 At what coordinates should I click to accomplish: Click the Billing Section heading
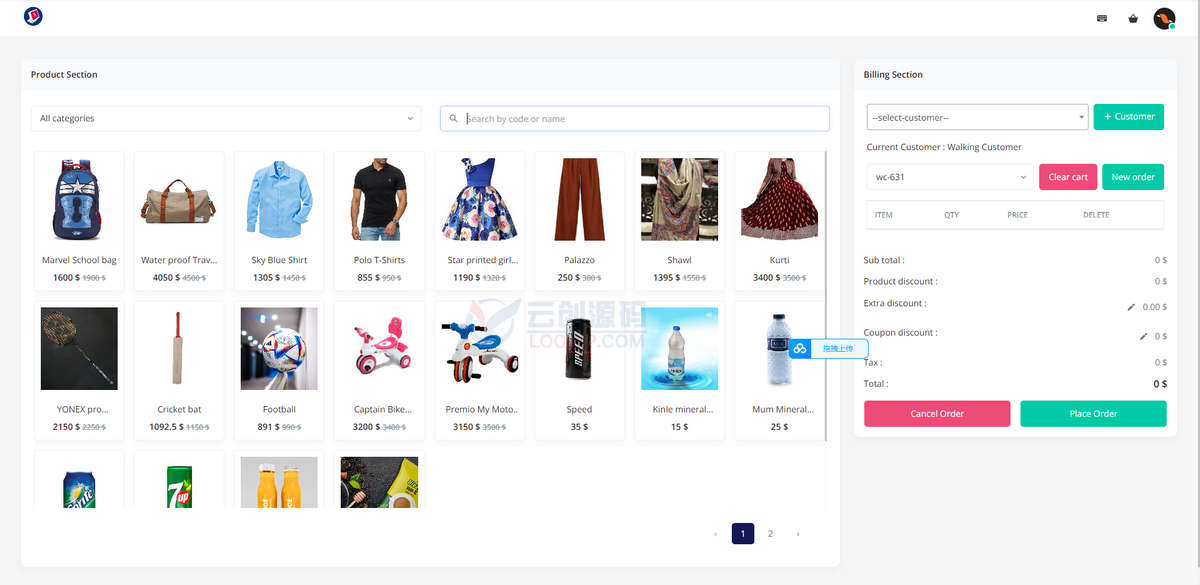893,75
